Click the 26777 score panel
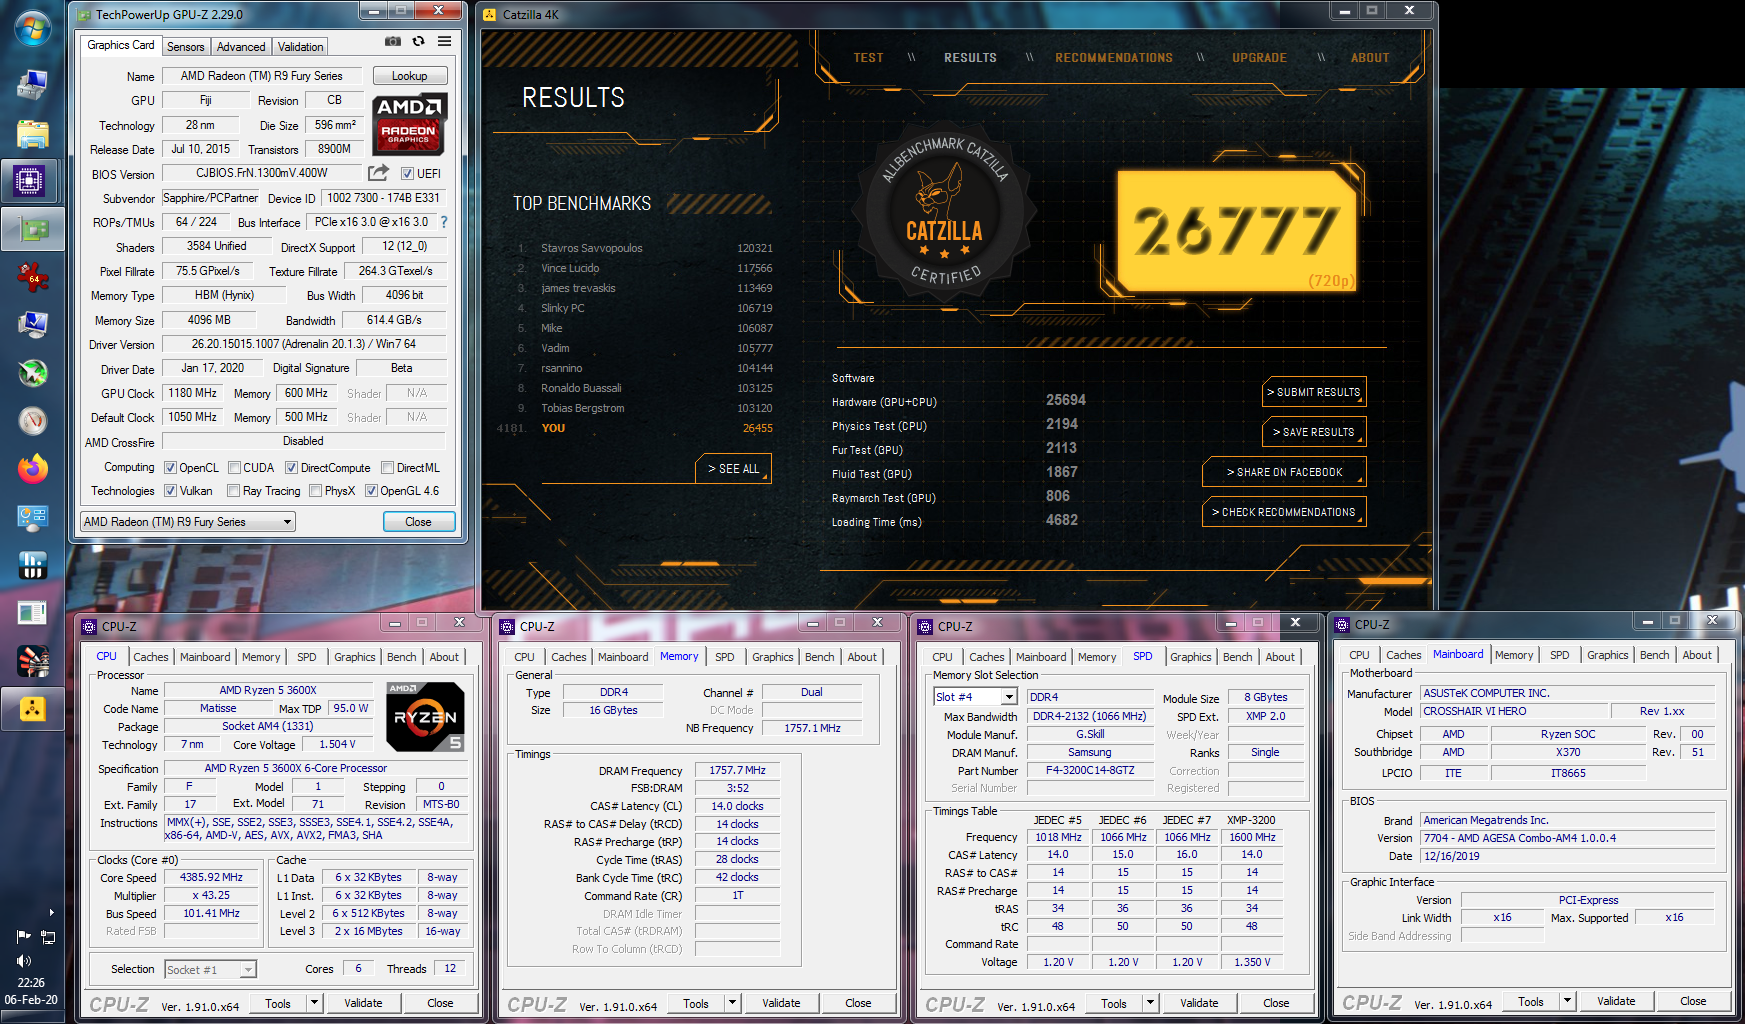This screenshot has width=1745, height=1024. coord(1237,232)
